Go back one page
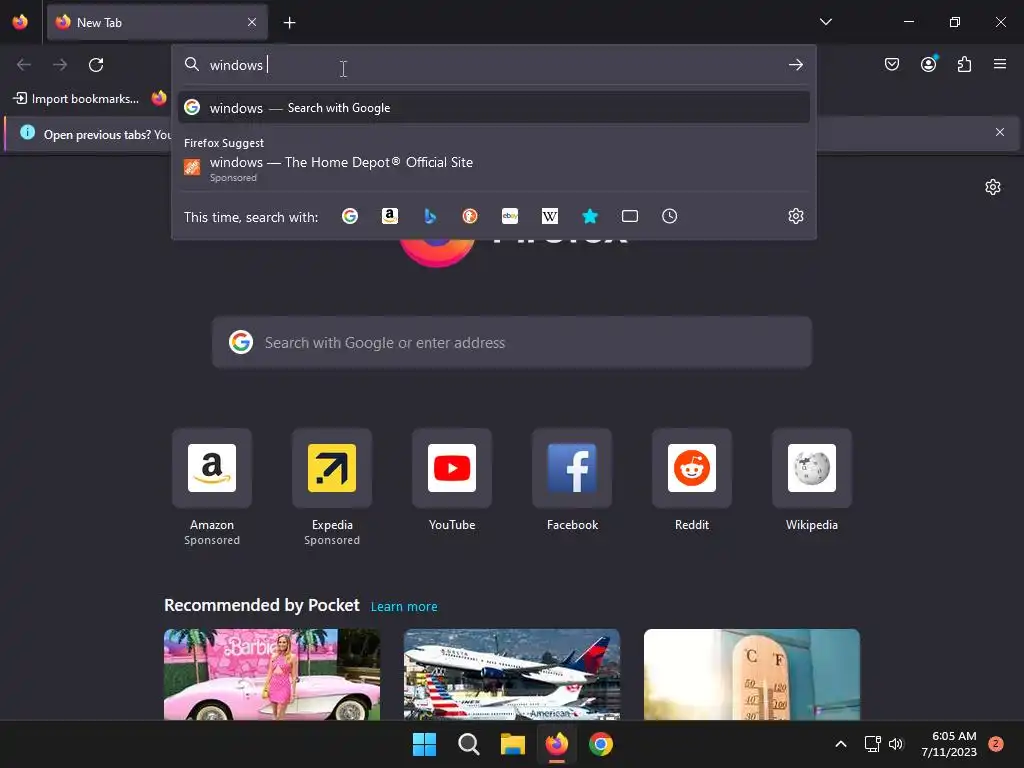Image resolution: width=1024 pixels, height=768 pixels. tap(24, 65)
